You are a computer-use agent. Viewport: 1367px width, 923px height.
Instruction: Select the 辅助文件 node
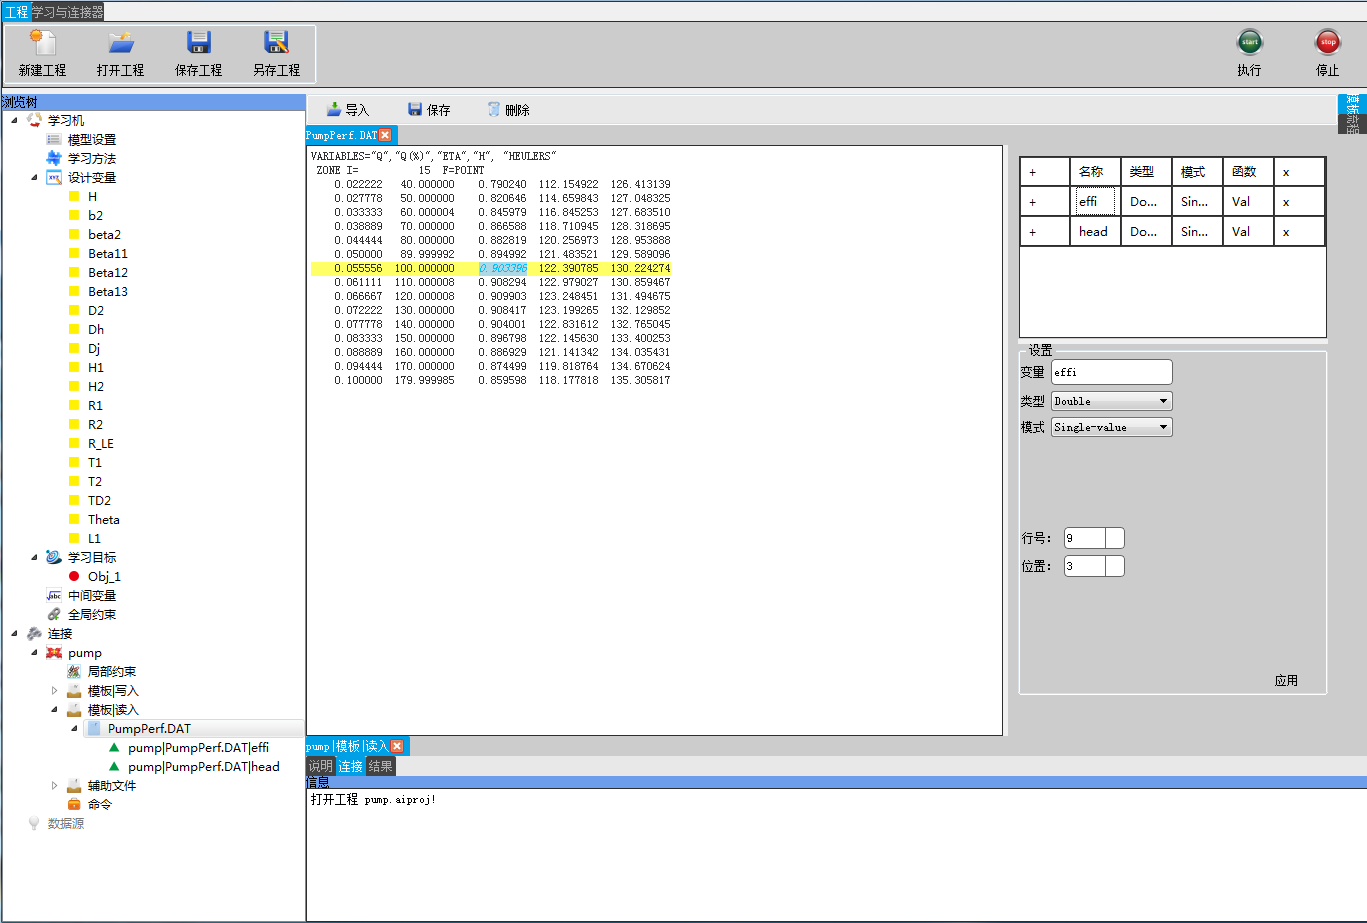[112, 785]
